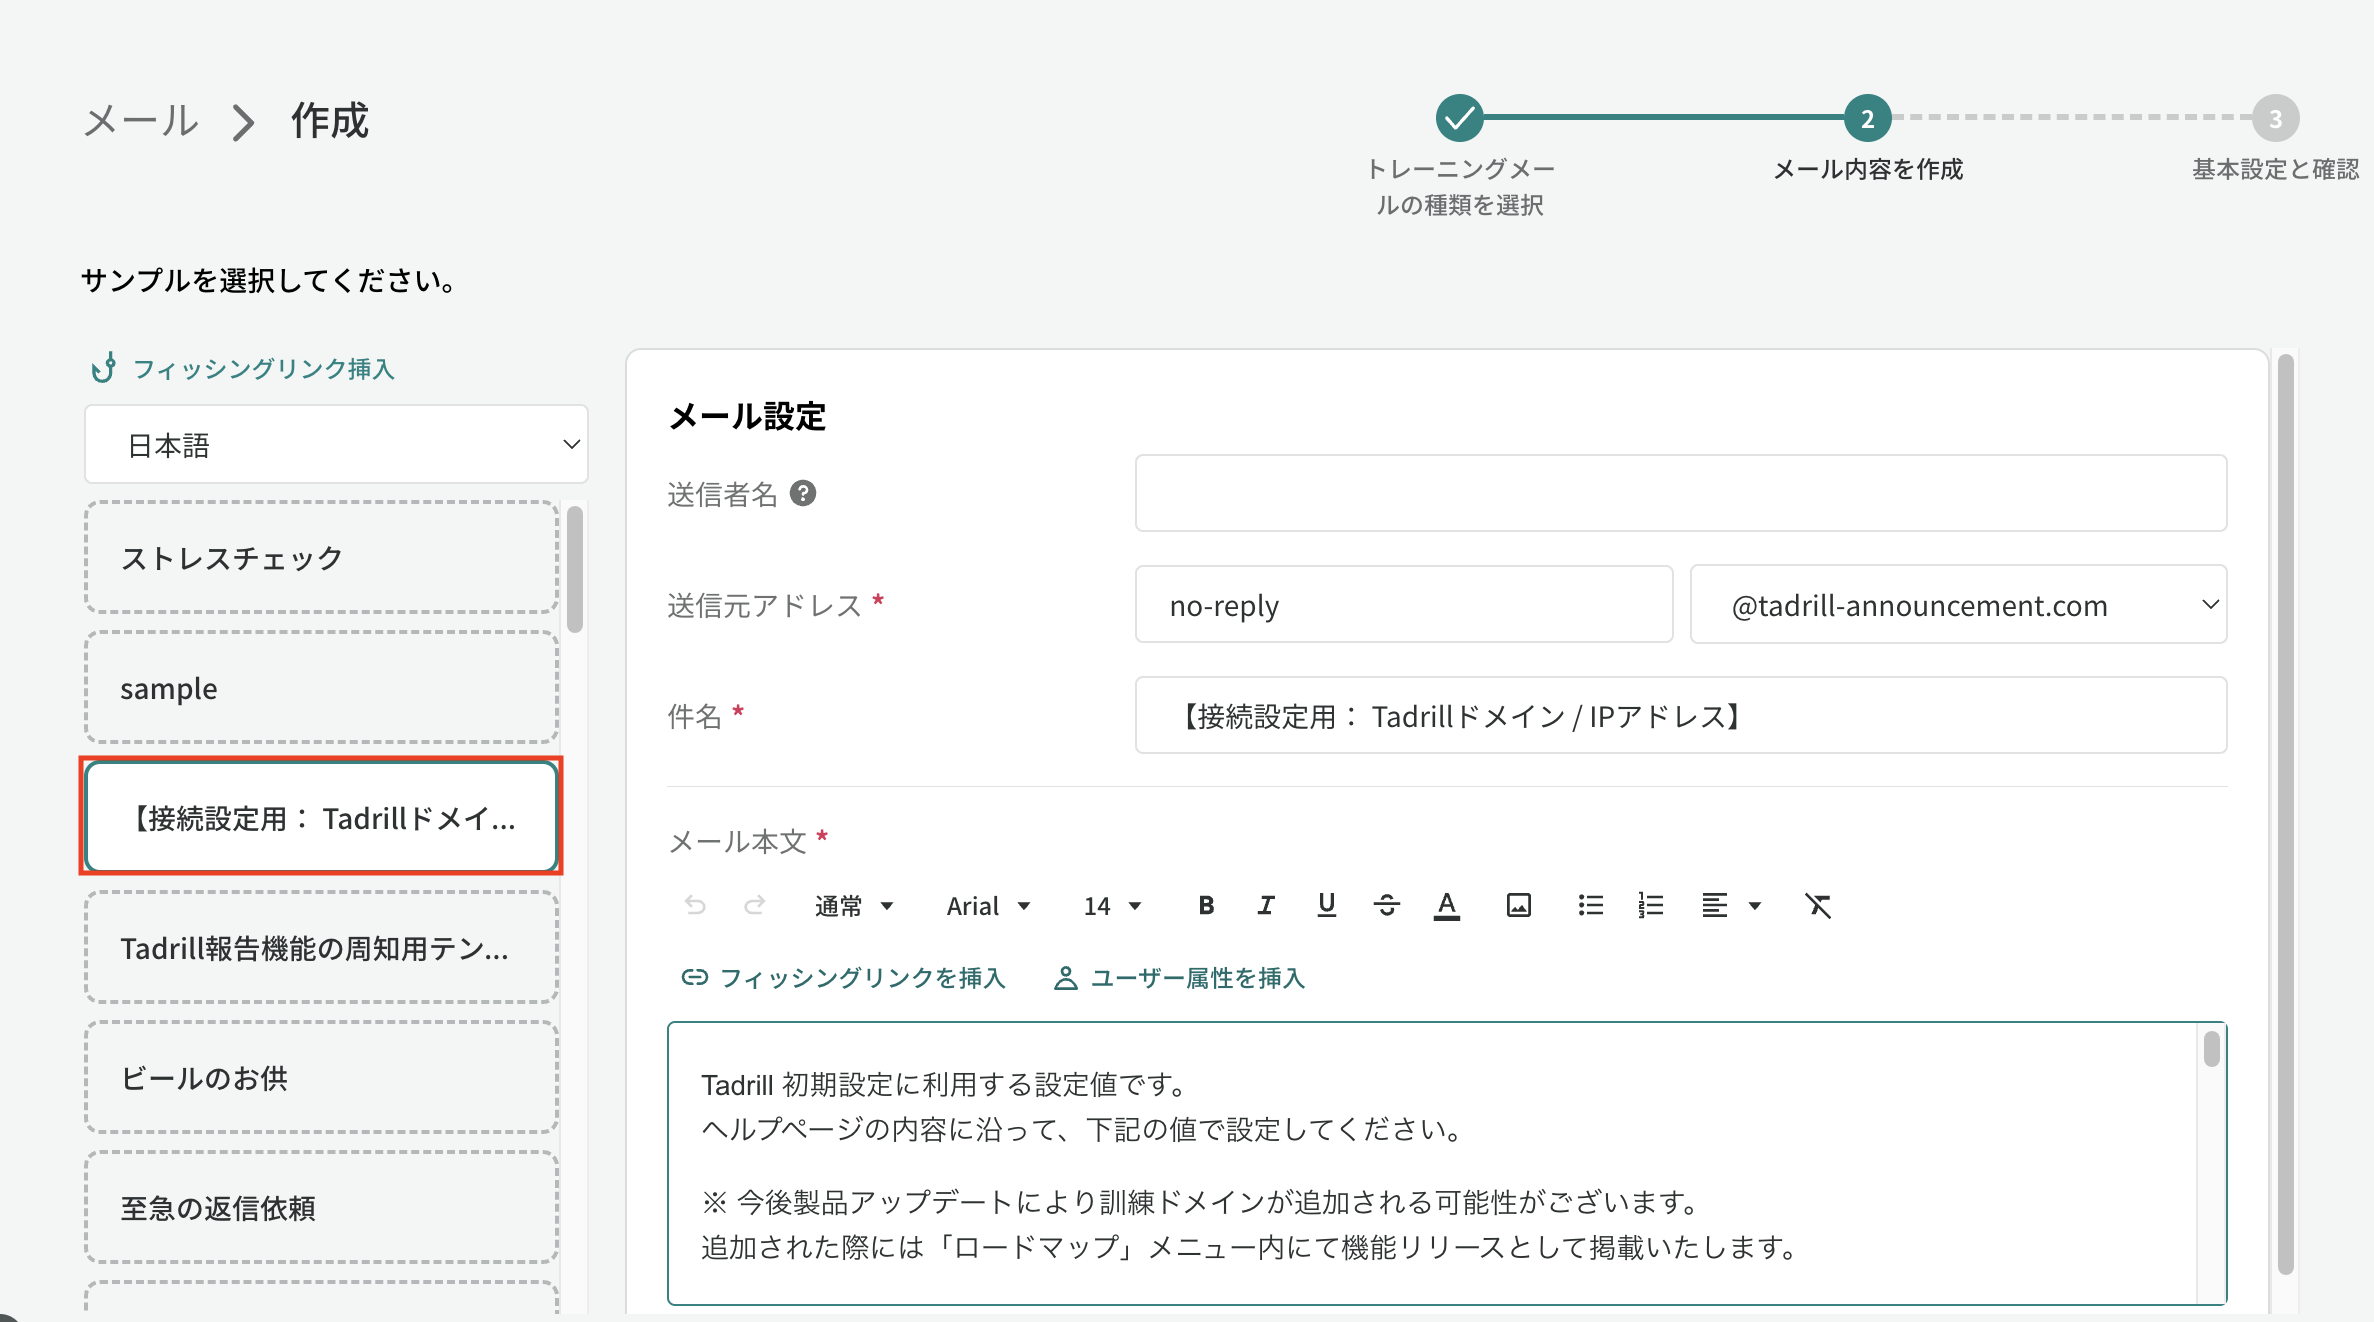Screen dimensions: 2374x1322
Task: Click the mail body editor scrollbar
Action: [2211, 1049]
